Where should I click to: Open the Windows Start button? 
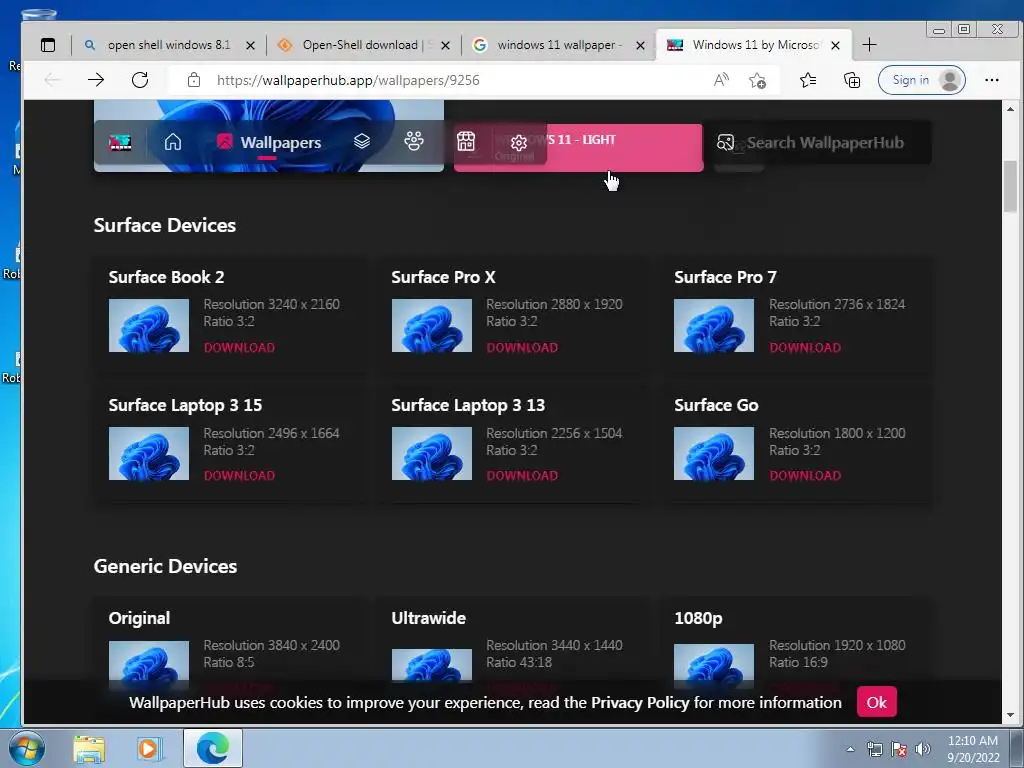point(26,748)
